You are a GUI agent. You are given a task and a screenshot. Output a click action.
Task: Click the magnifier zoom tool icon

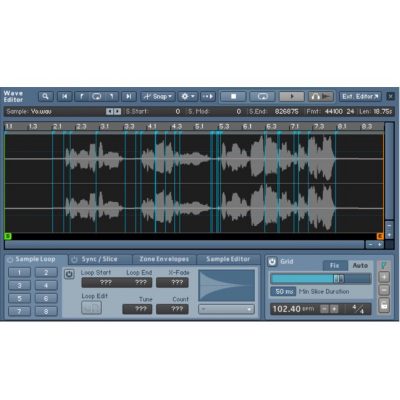click(x=45, y=97)
